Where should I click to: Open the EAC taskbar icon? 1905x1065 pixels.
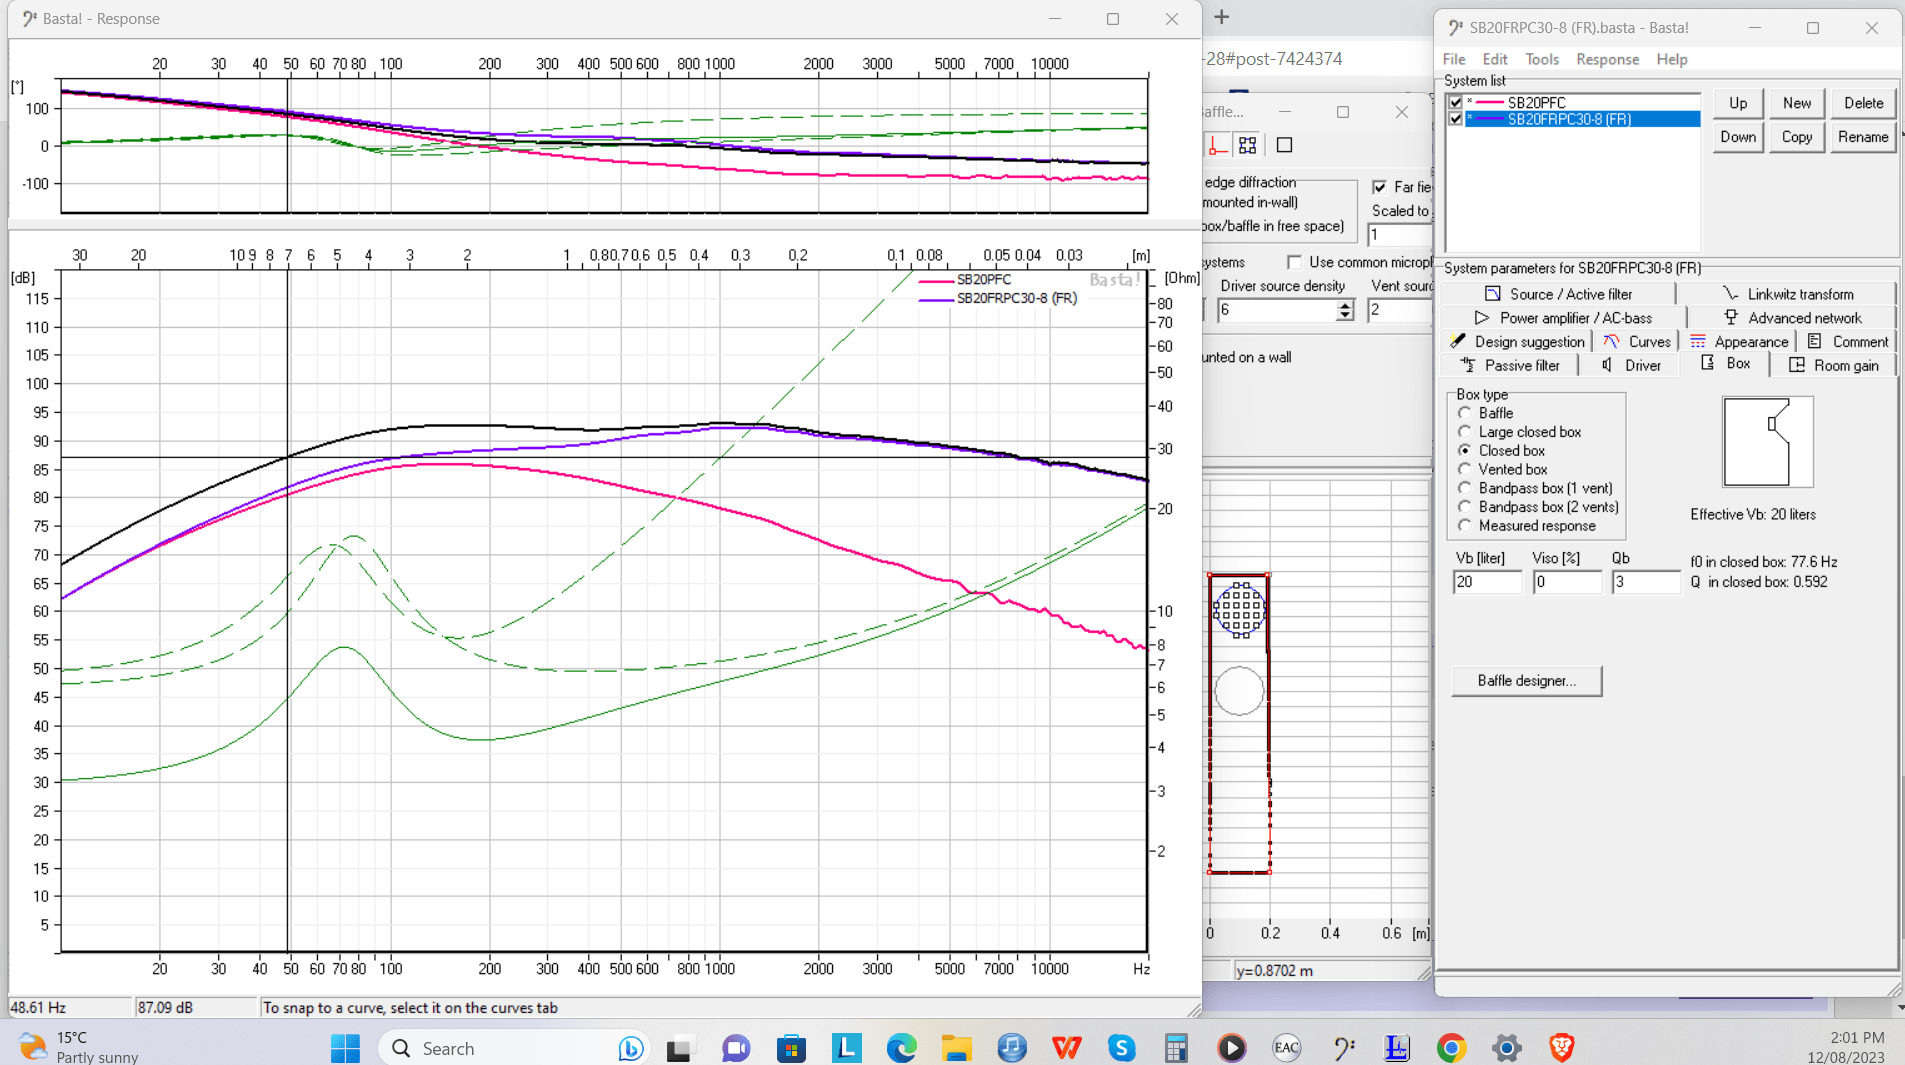[1286, 1048]
